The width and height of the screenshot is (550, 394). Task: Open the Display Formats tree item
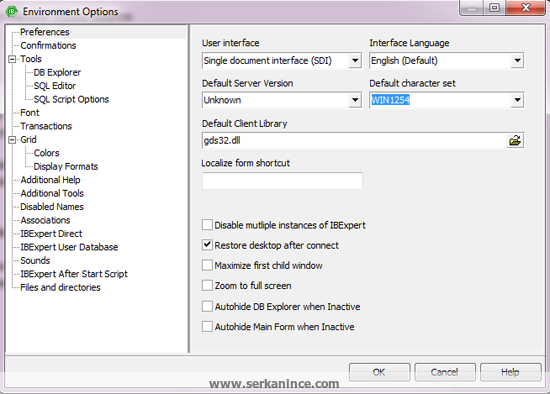click(x=66, y=166)
